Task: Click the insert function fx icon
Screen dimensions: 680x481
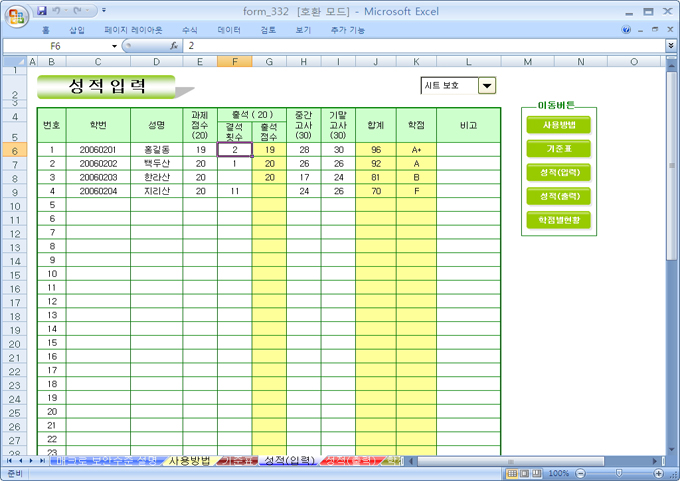Action: [174, 46]
